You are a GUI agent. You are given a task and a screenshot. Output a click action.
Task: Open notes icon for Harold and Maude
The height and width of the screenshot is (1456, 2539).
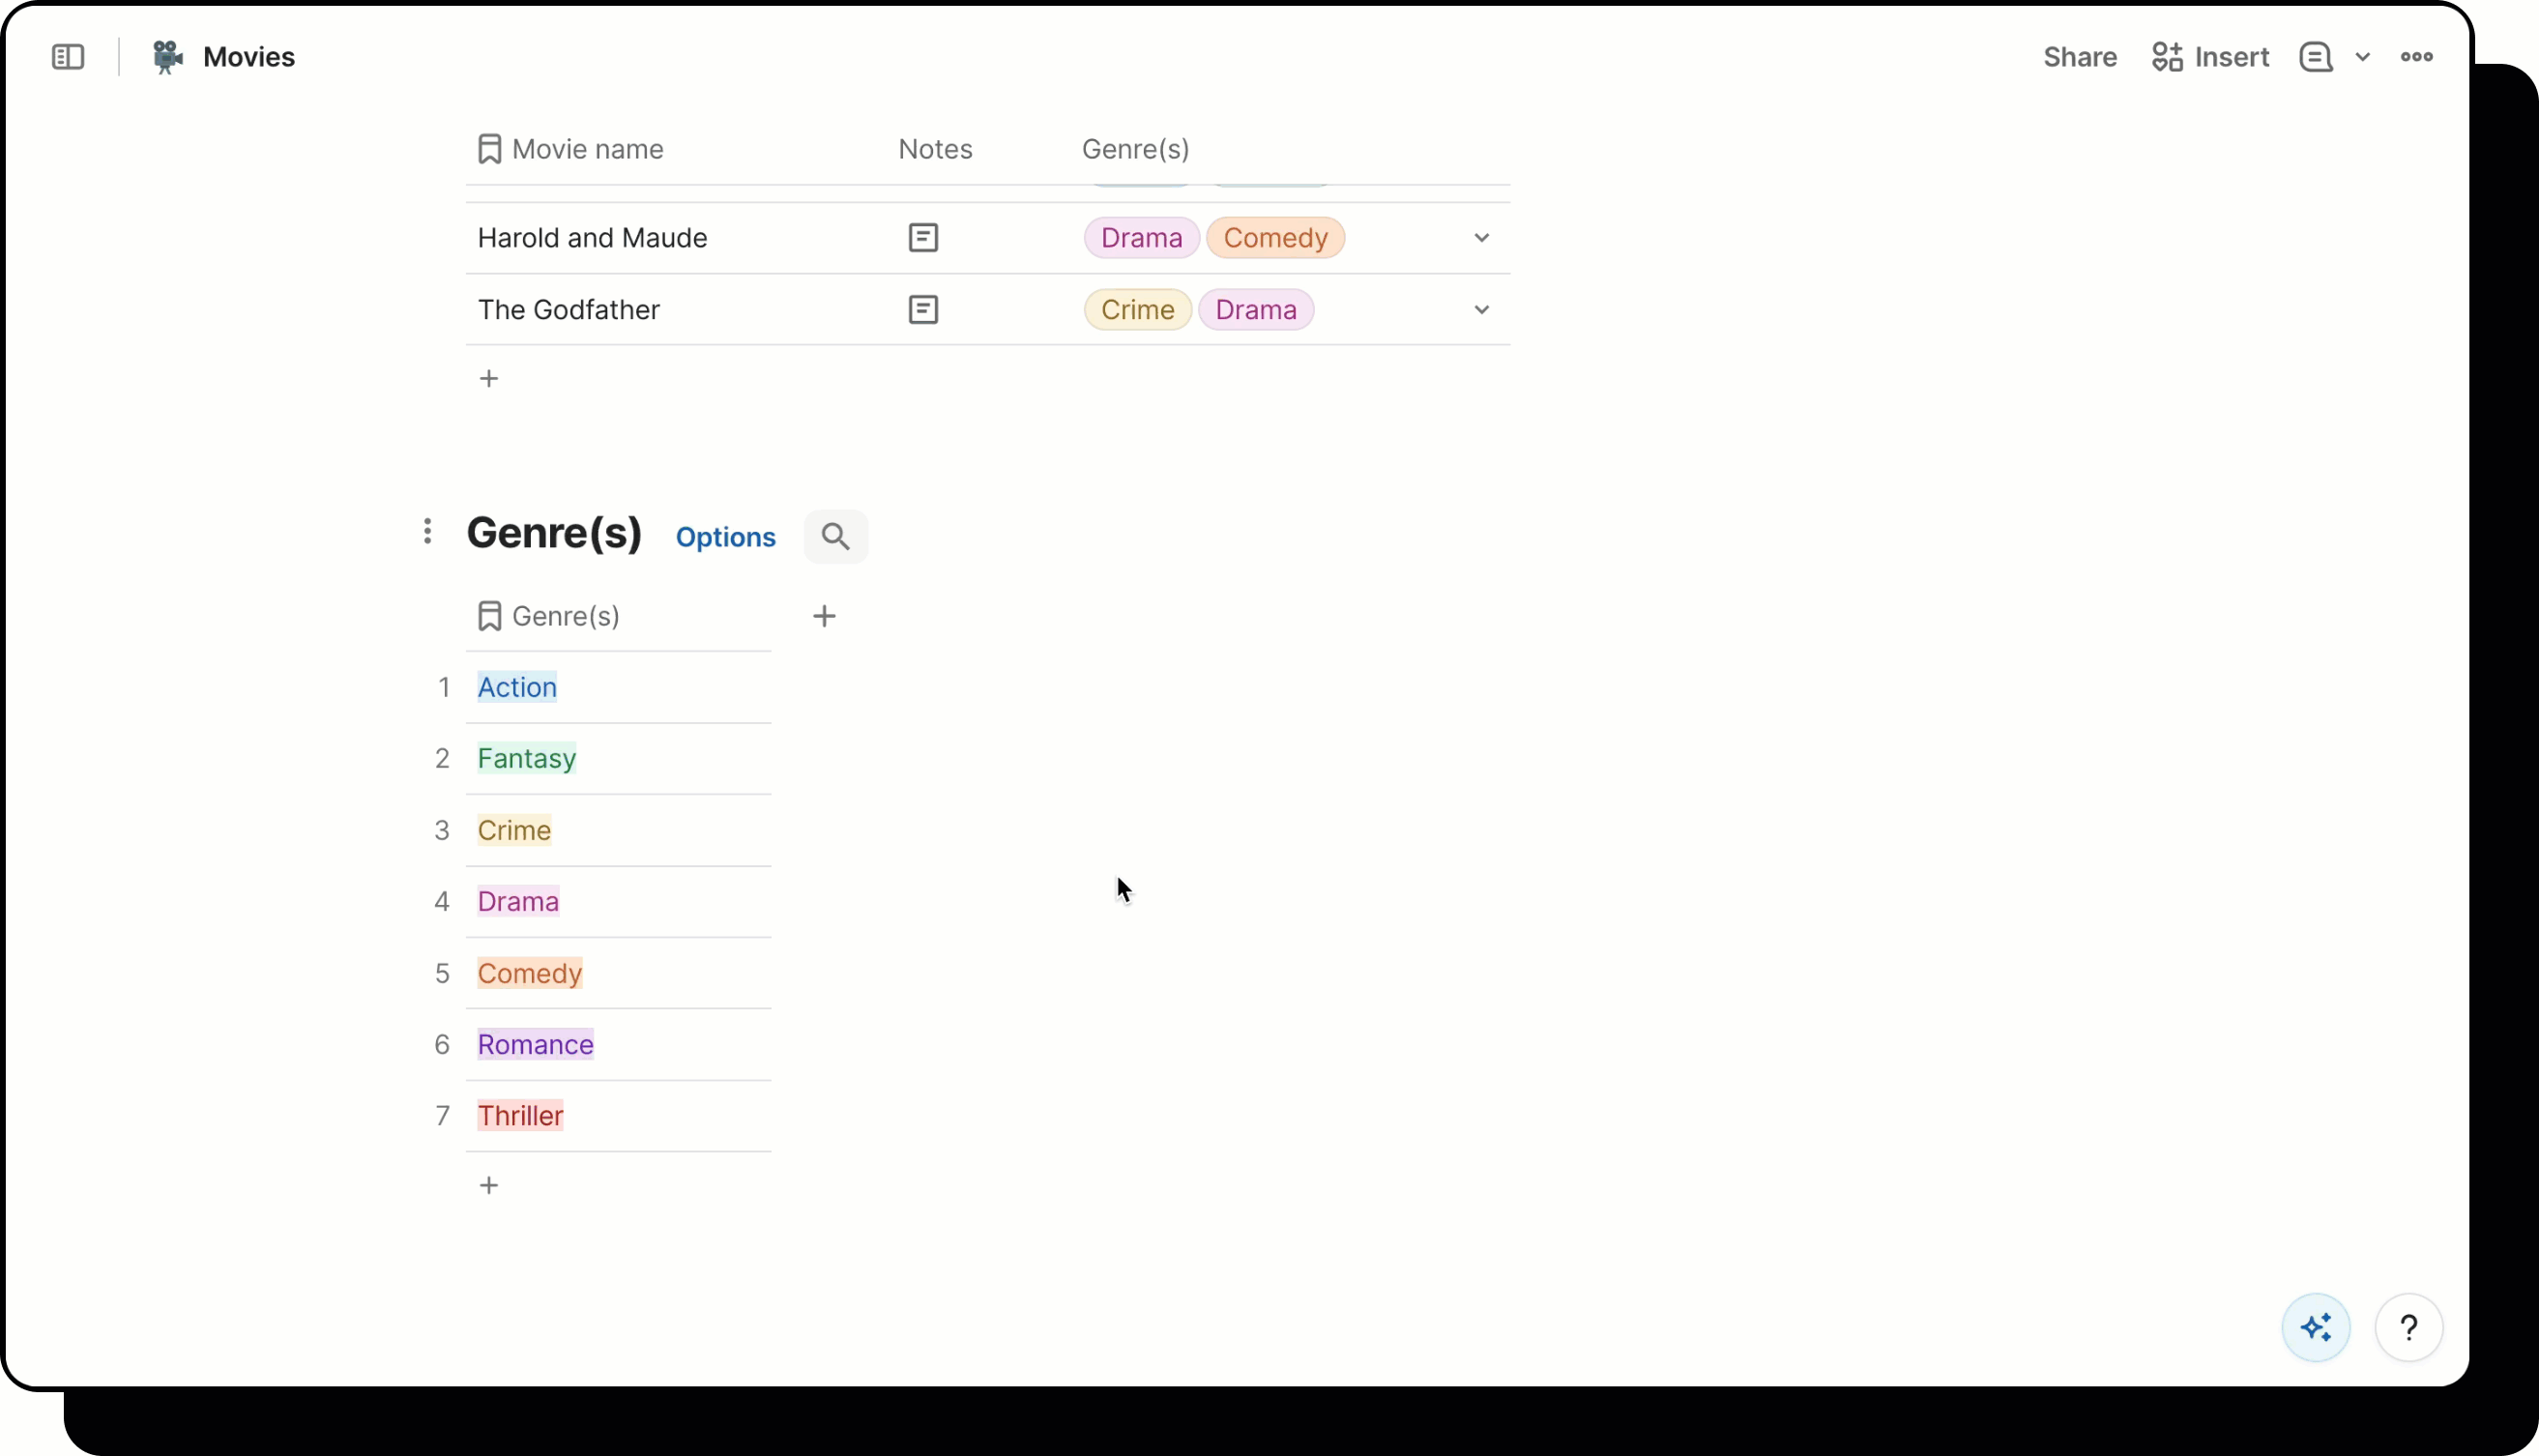(x=922, y=238)
